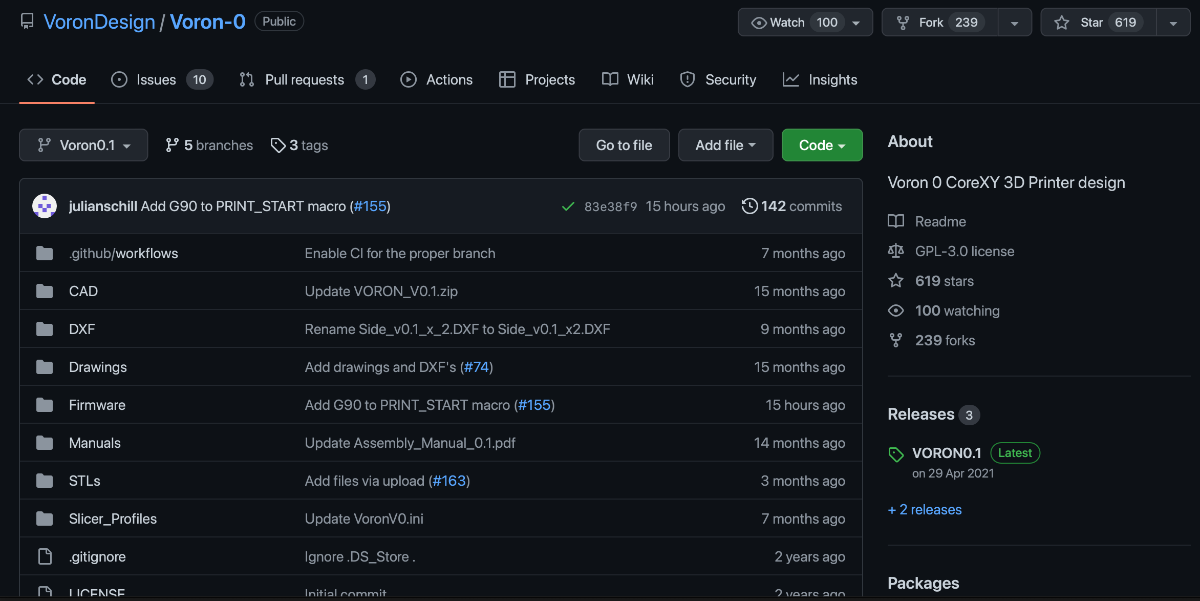The width and height of the screenshot is (1200, 601).
Task: Show the + 2 releases link
Action: 925,509
